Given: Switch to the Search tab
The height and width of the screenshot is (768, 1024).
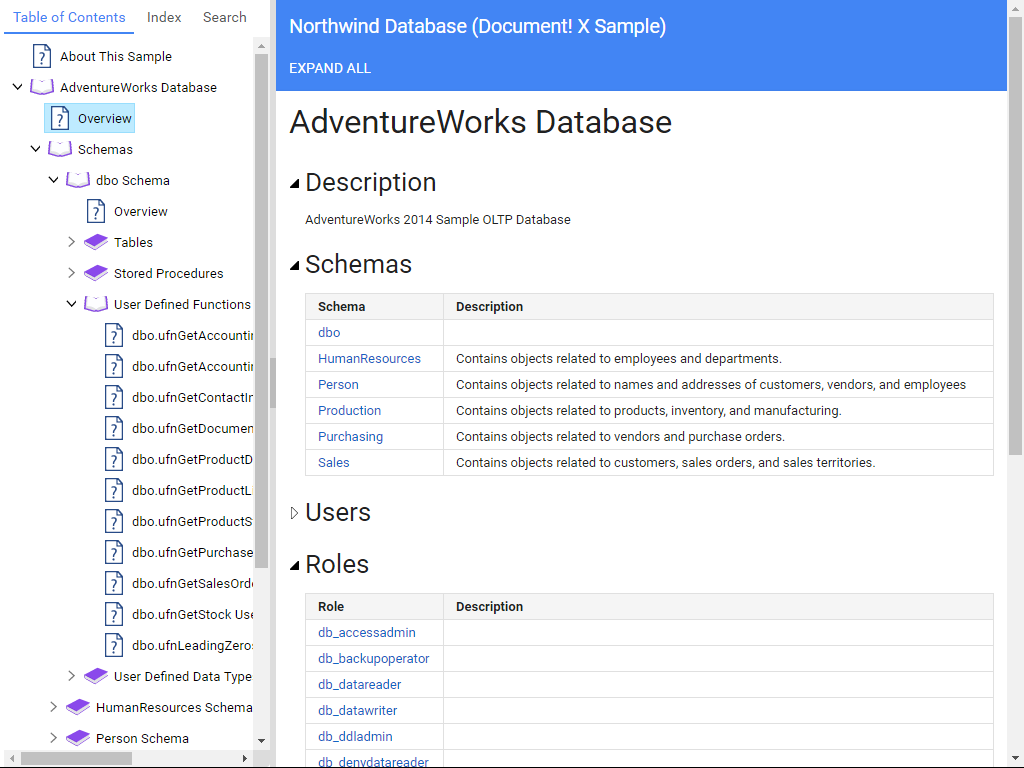Looking at the screenshot, I should 225,17.
